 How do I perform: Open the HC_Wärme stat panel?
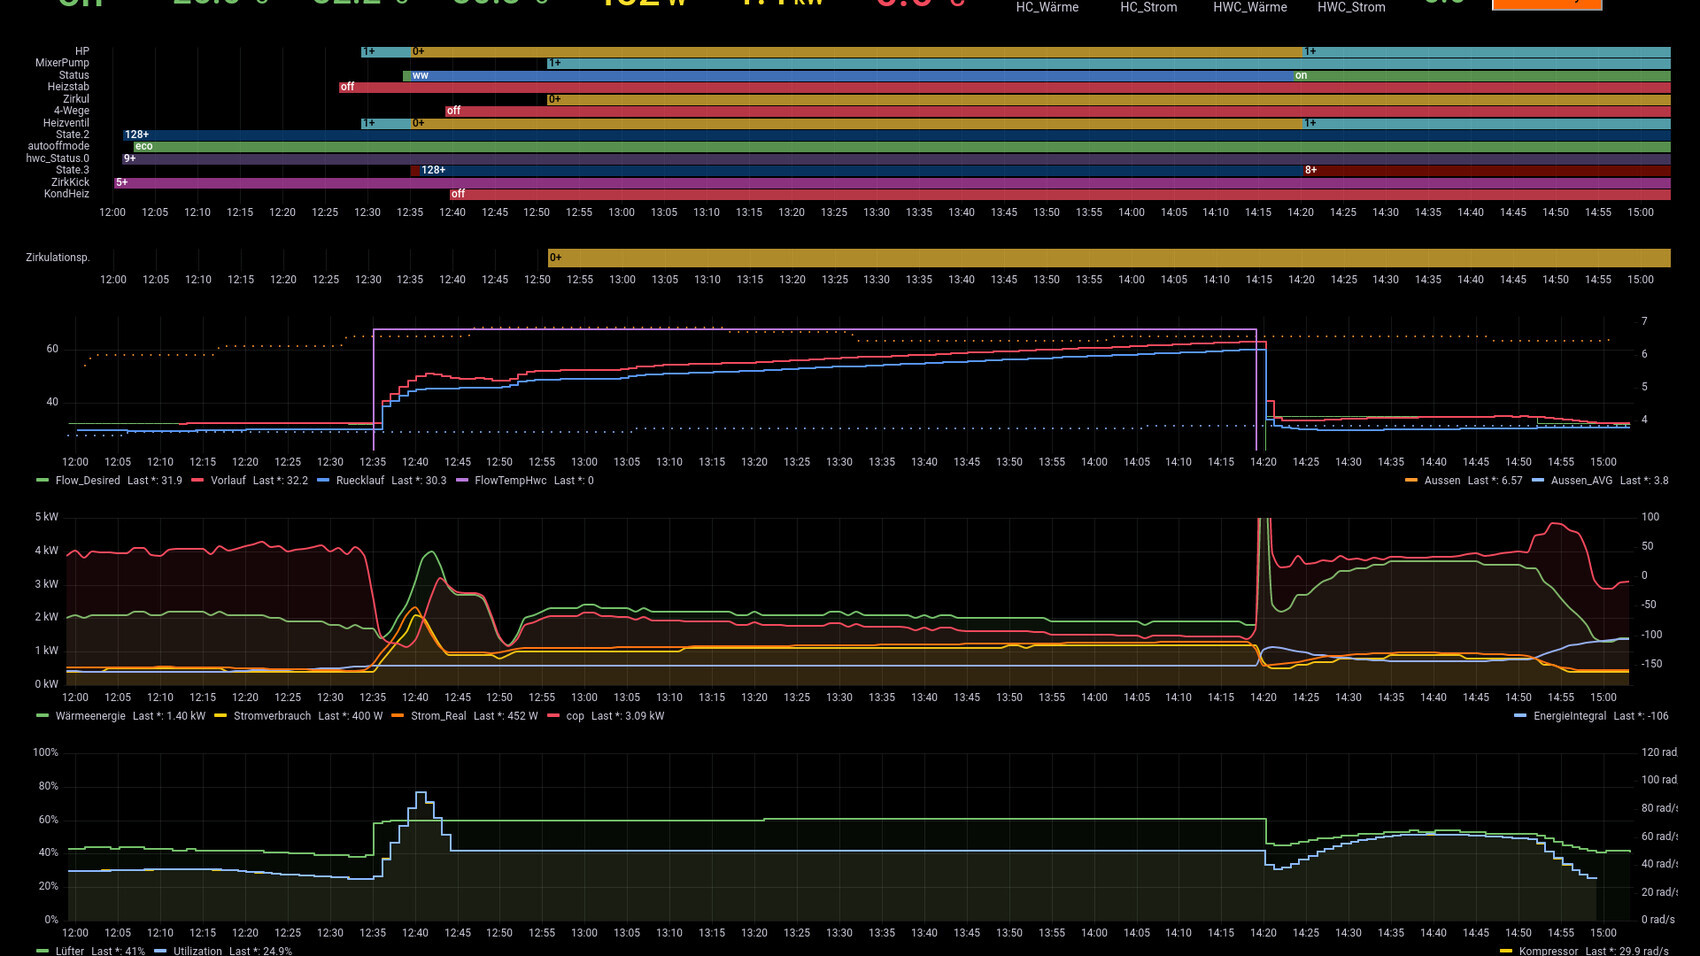click(1046, 7)
